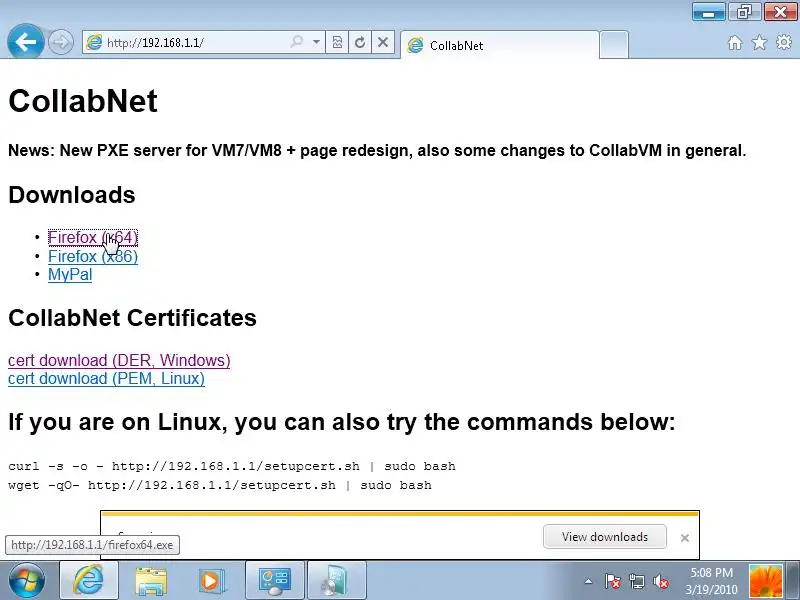Click the News PXE server announcement text
The height and width of the screenshot is (600, 800).
[x=377, y=151]
